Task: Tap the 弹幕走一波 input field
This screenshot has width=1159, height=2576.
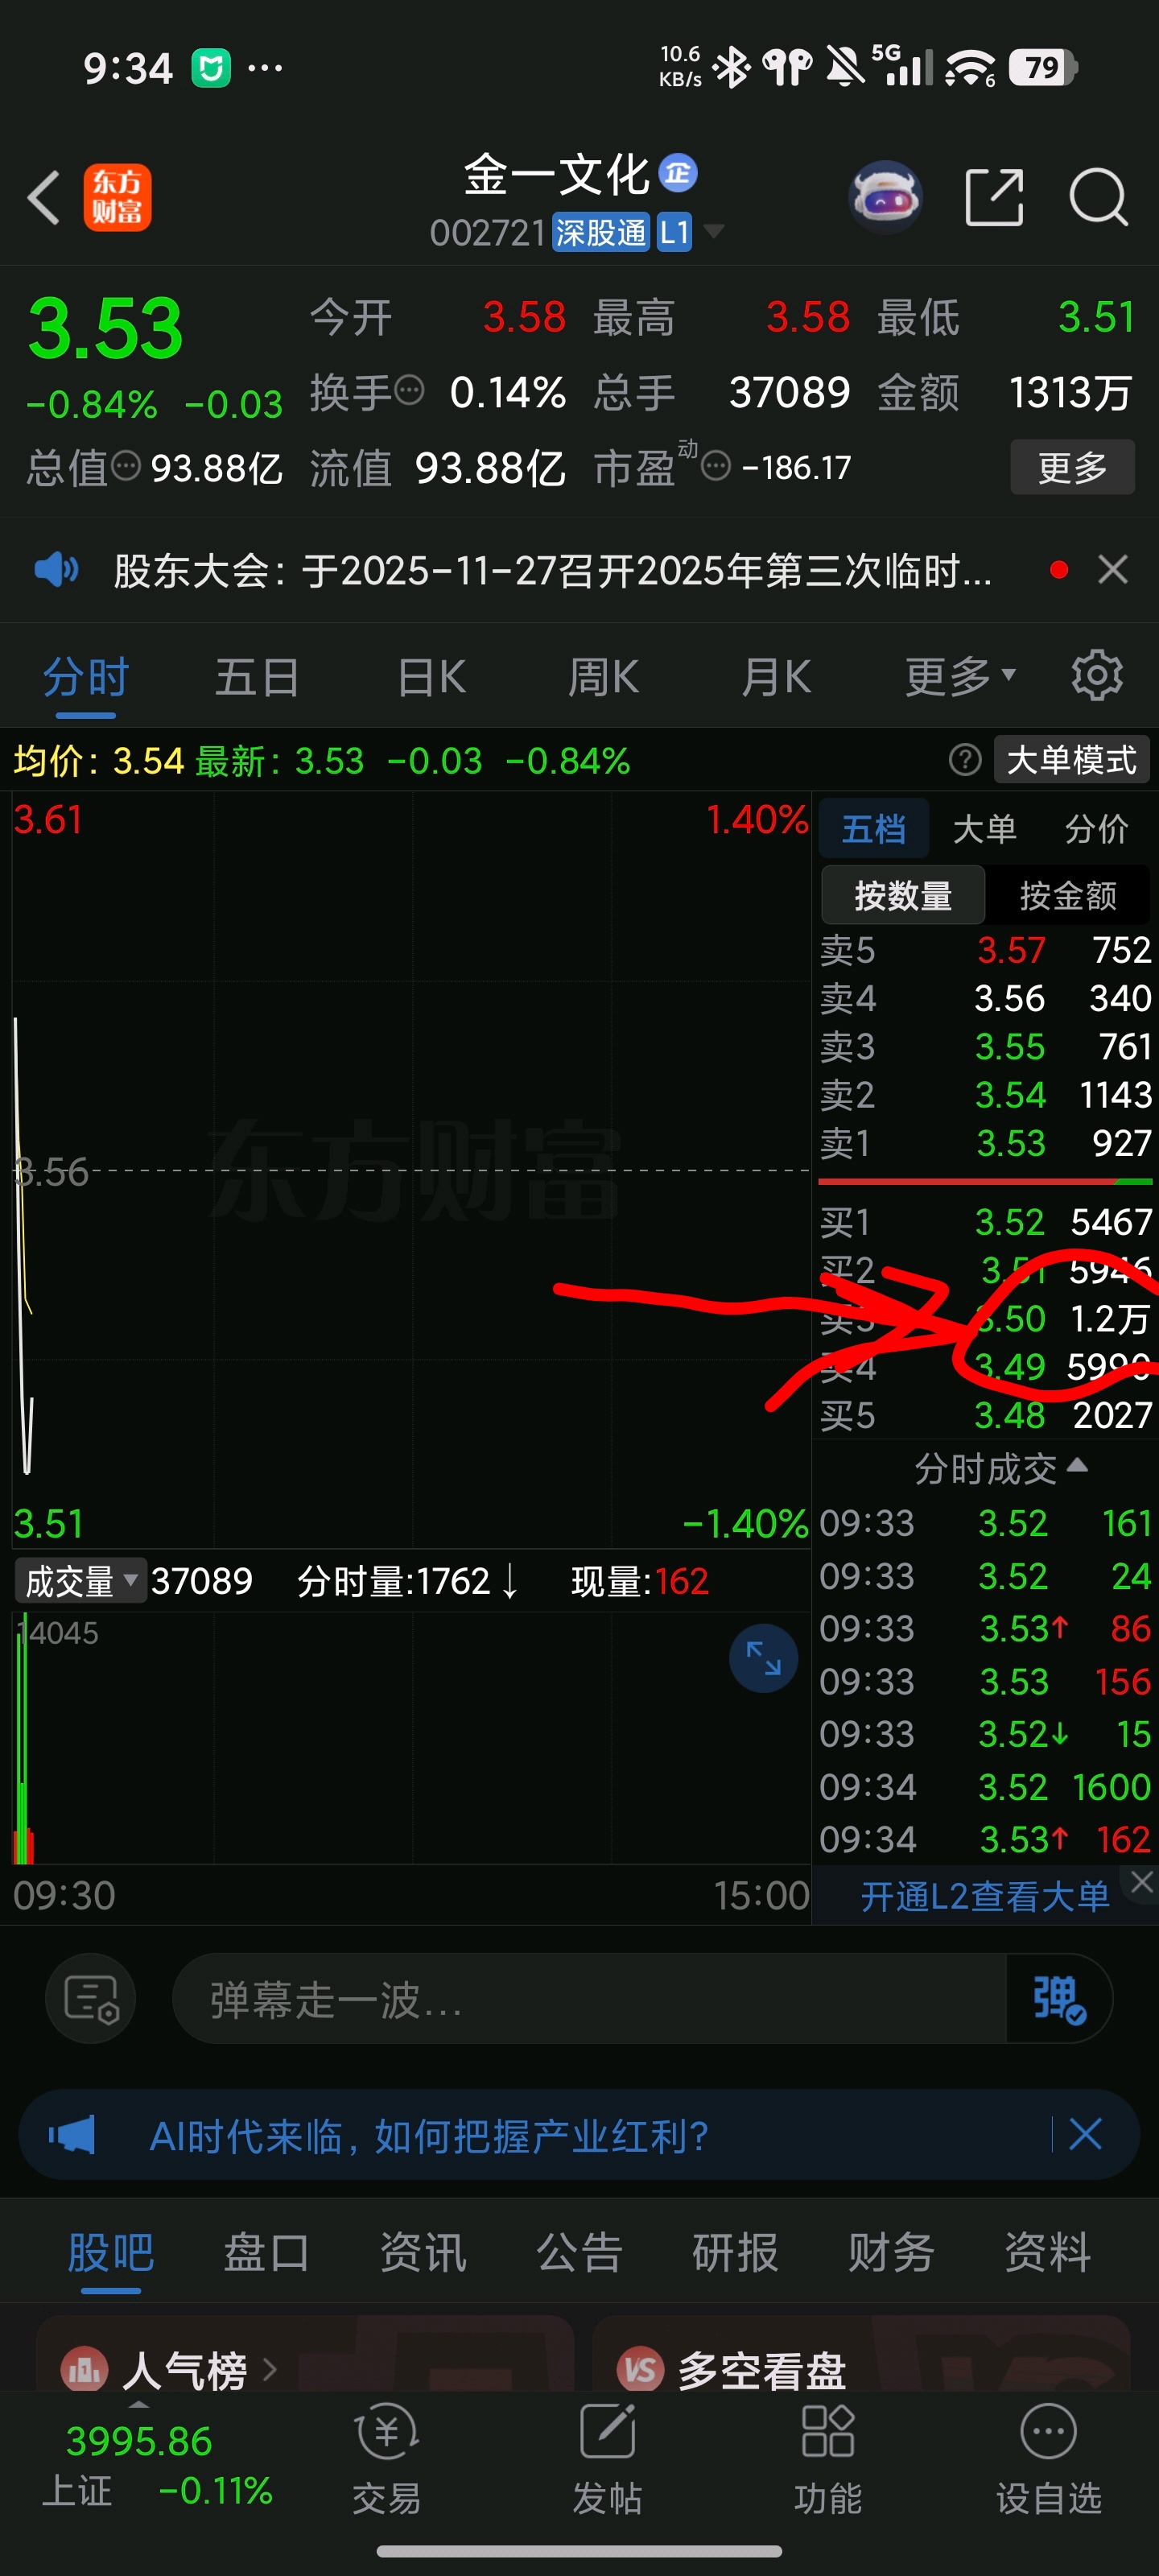Action: click(x=590, y=1998)
